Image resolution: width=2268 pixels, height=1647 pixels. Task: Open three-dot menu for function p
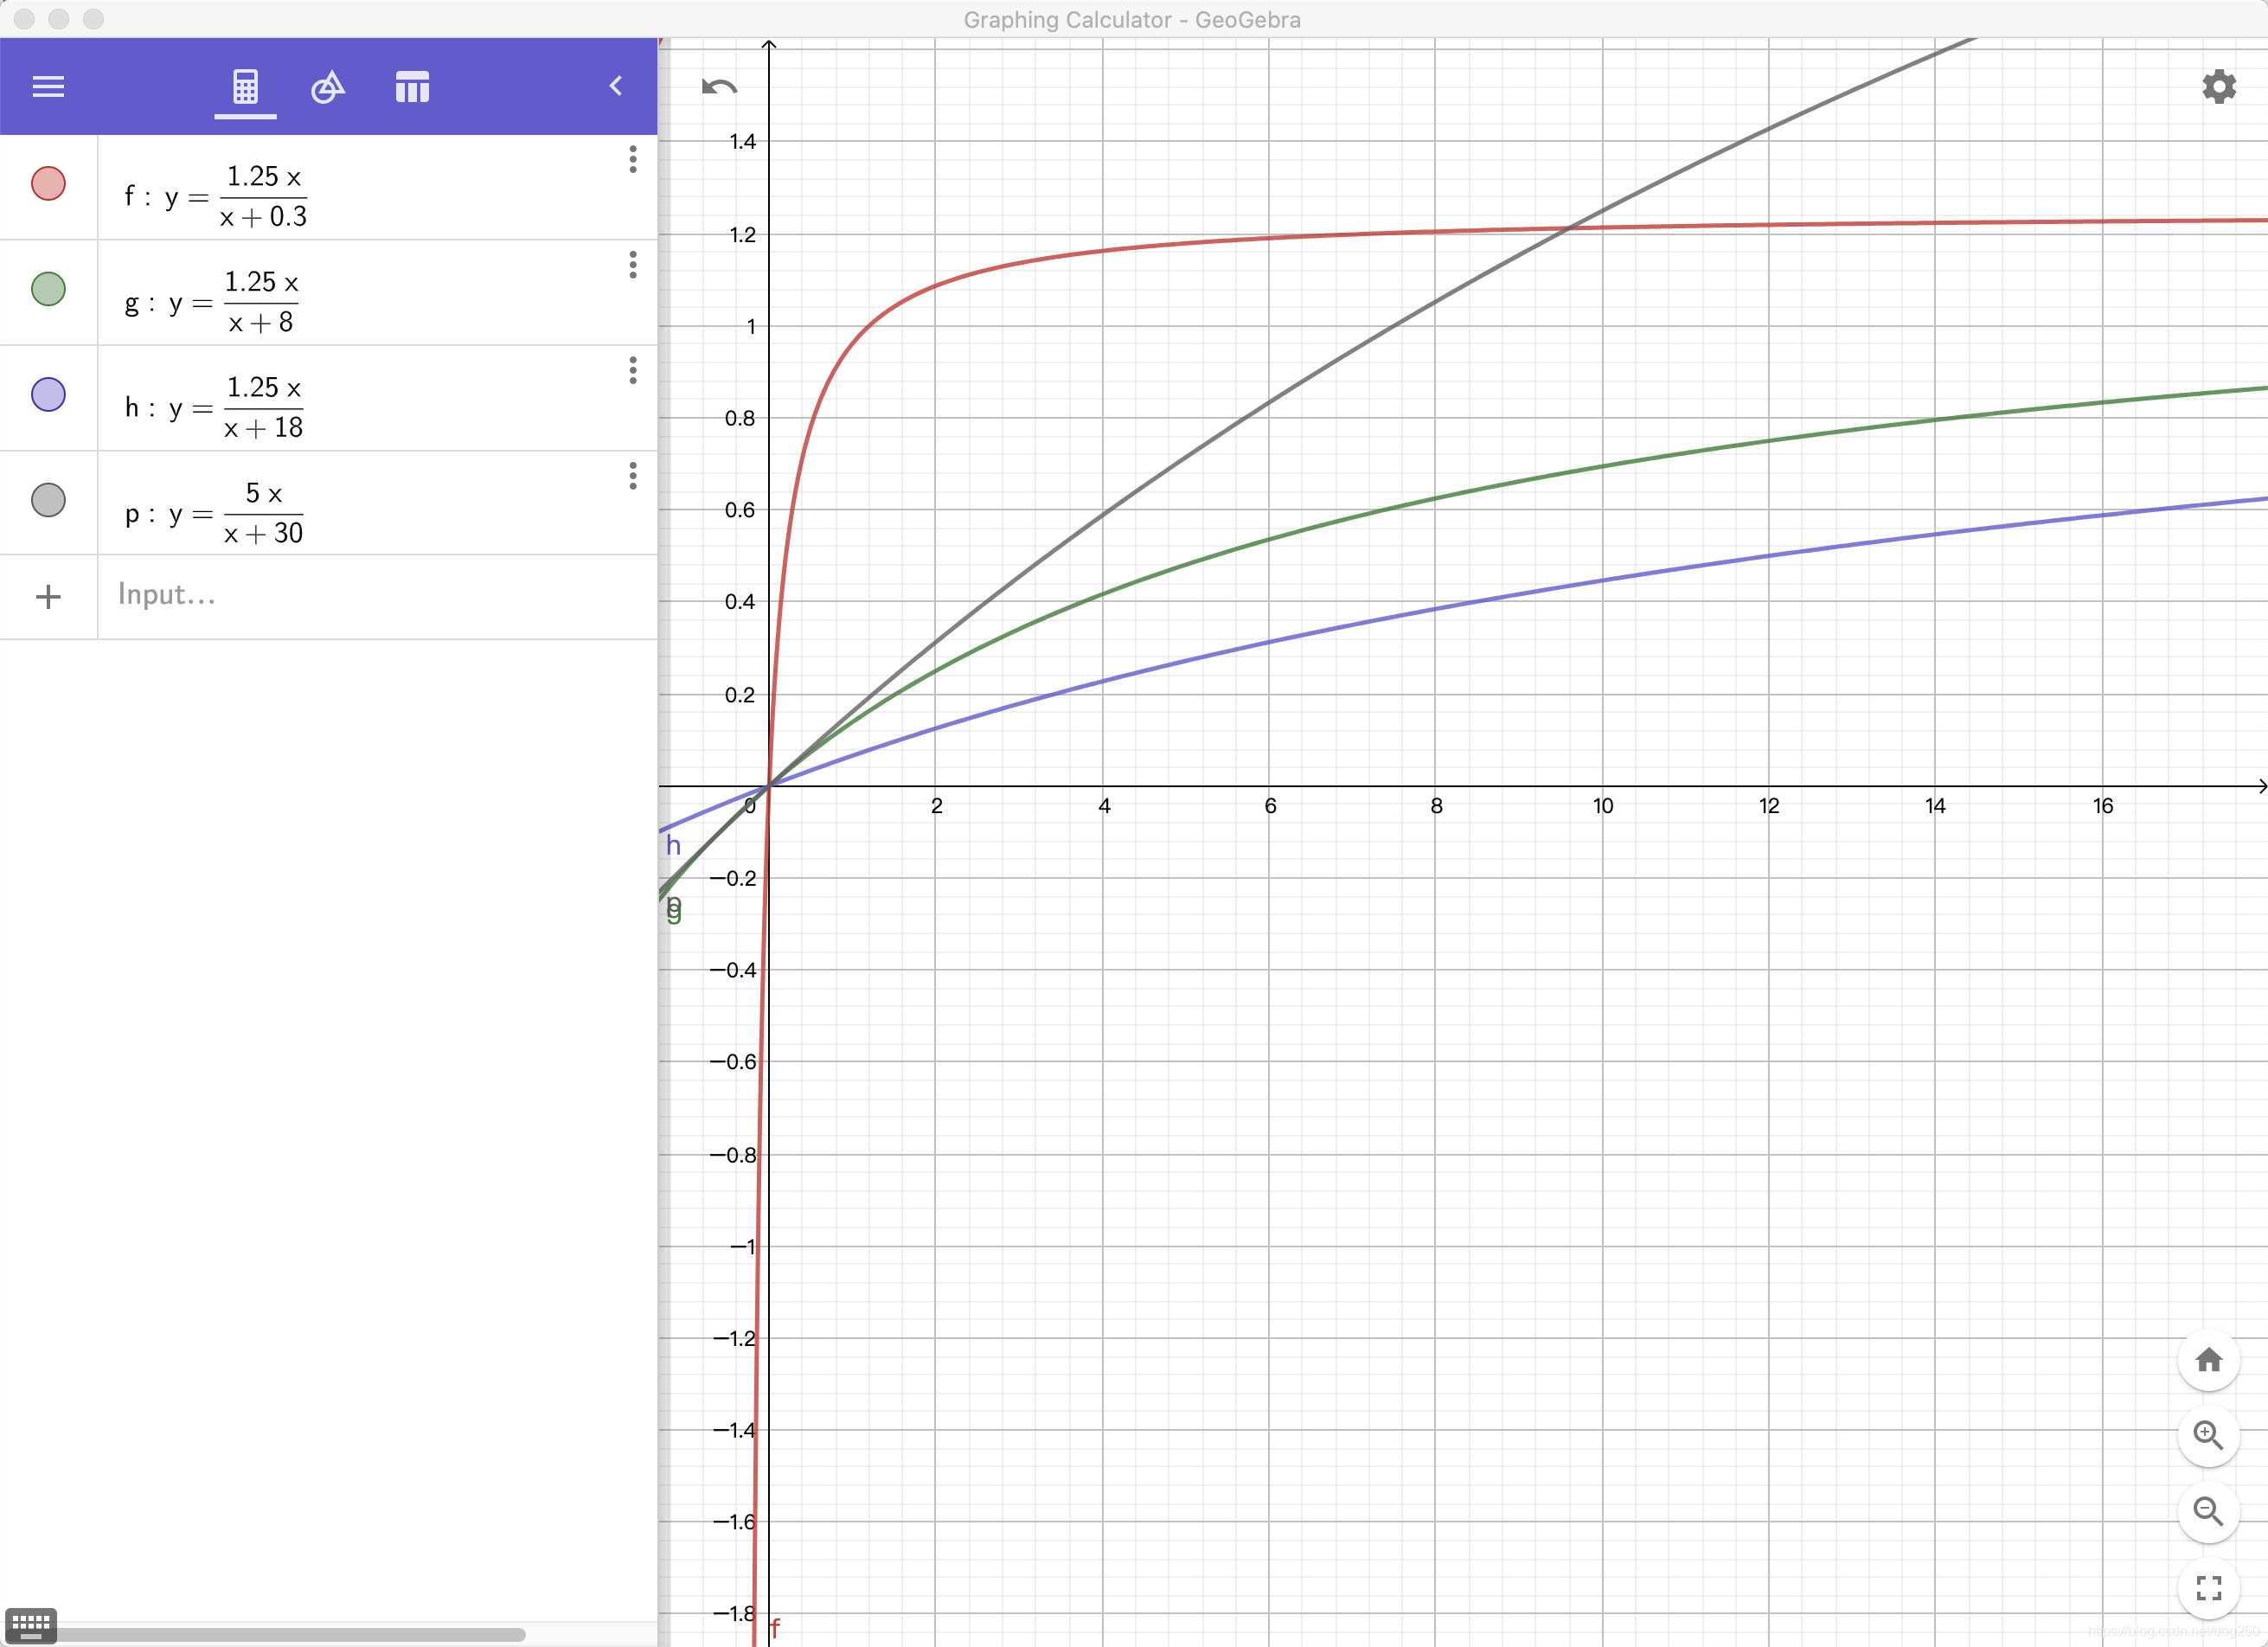coord(632,476)
